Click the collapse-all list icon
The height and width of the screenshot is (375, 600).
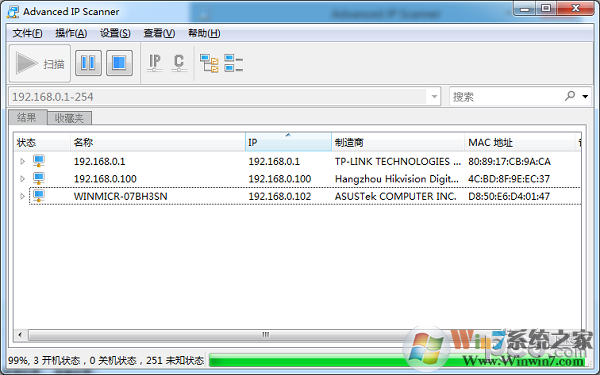click(x=233, y=63)
